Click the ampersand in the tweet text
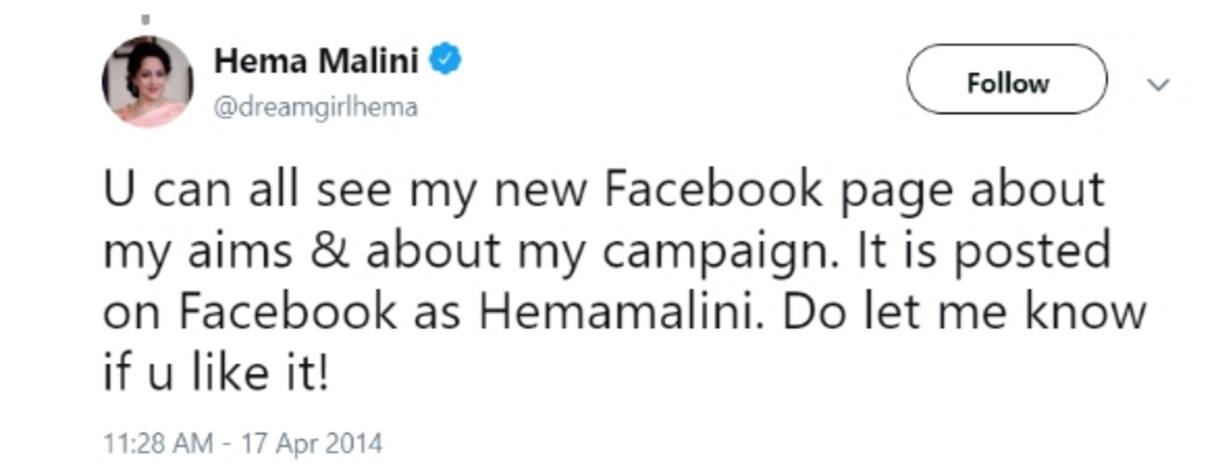1214x472 pixels. pyautogui.click(x=332, y=250)
